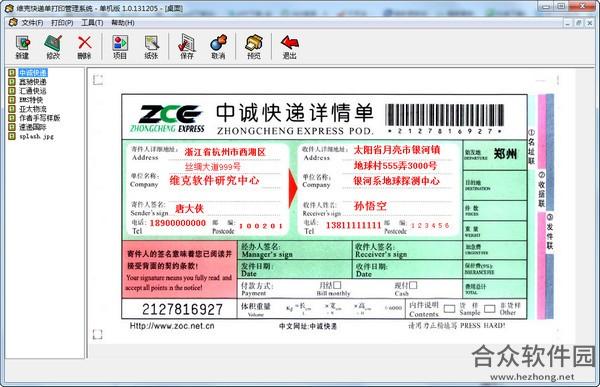
Task: Click the receiver name 孙悟空
Action: click(370, 206)
